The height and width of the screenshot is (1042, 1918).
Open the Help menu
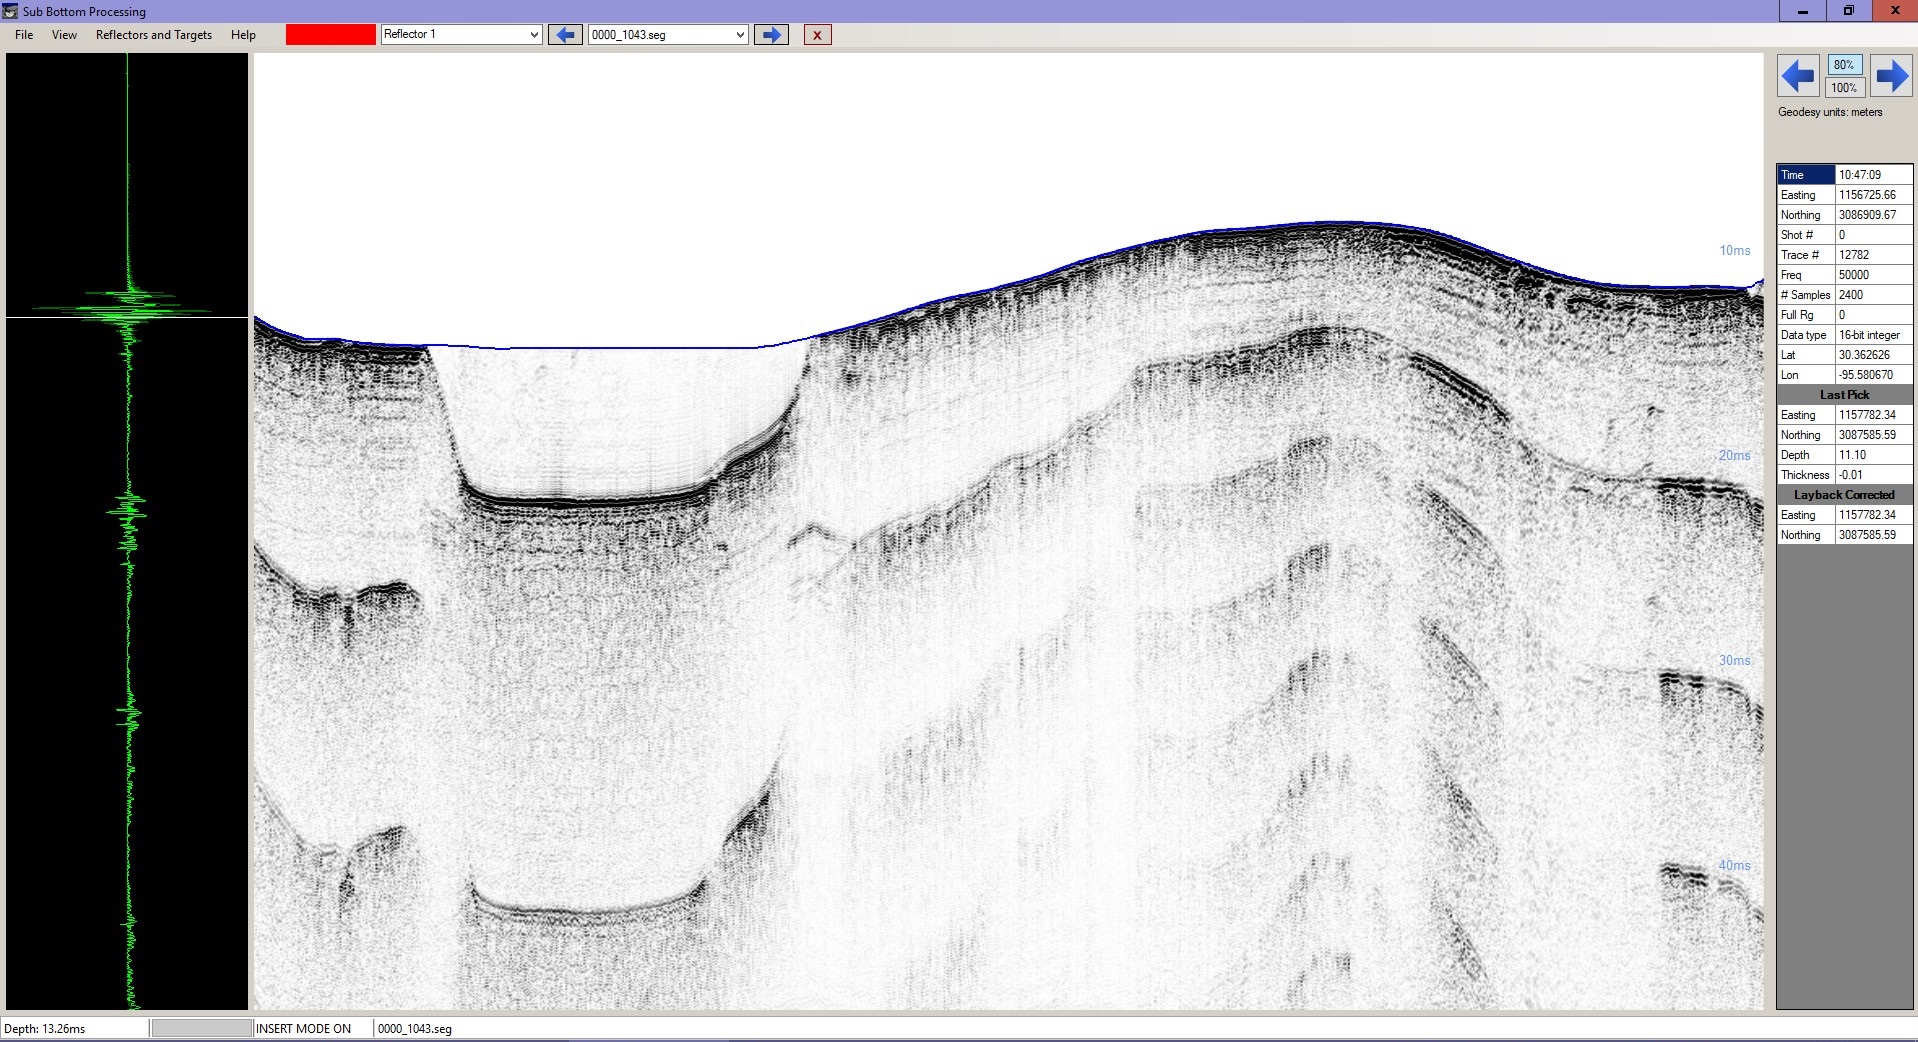243,35
